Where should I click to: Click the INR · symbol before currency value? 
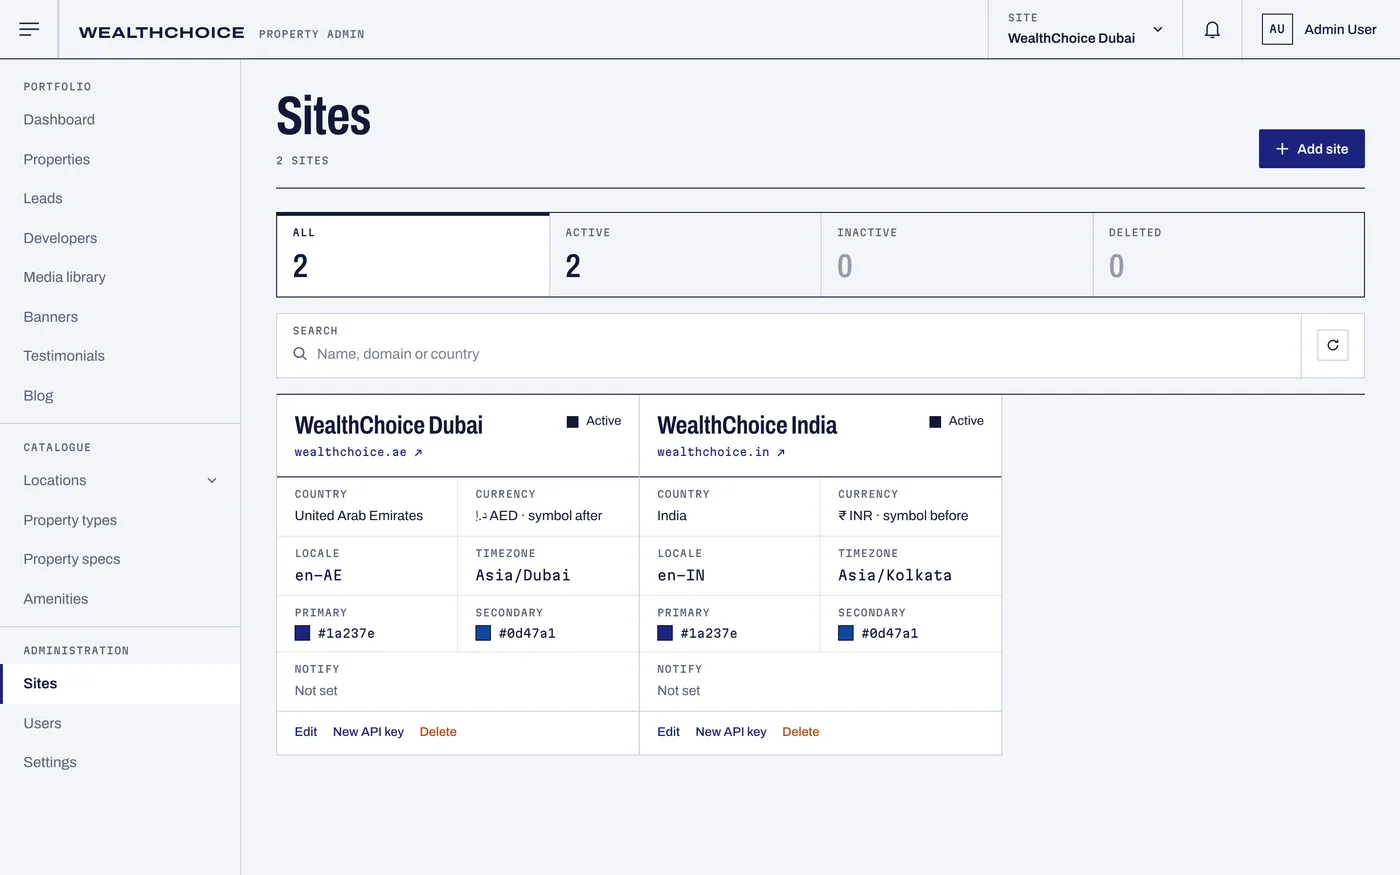pyautogui.click(x=903, y=516)
